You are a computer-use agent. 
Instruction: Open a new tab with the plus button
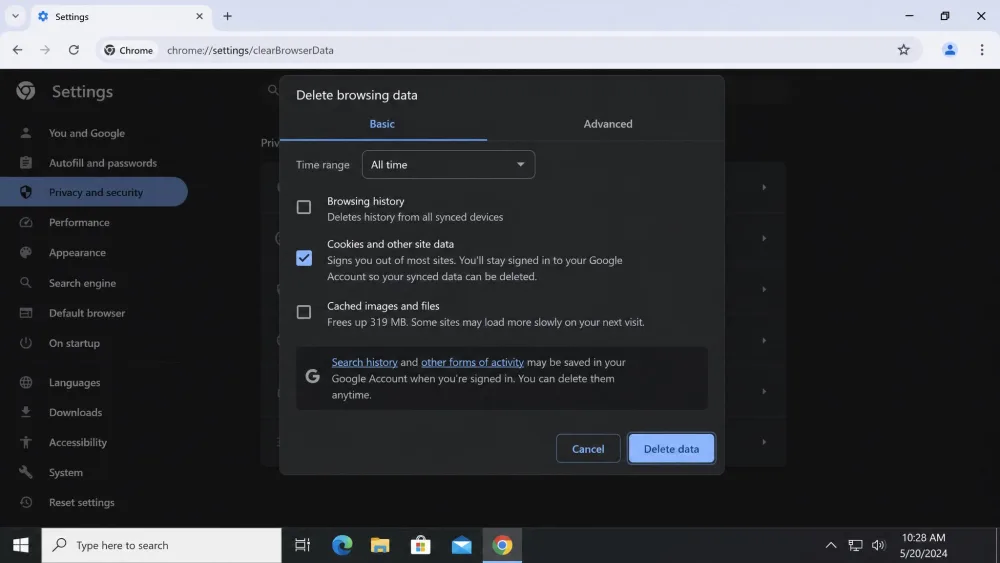pyautogui.click(x=228, y=16)
